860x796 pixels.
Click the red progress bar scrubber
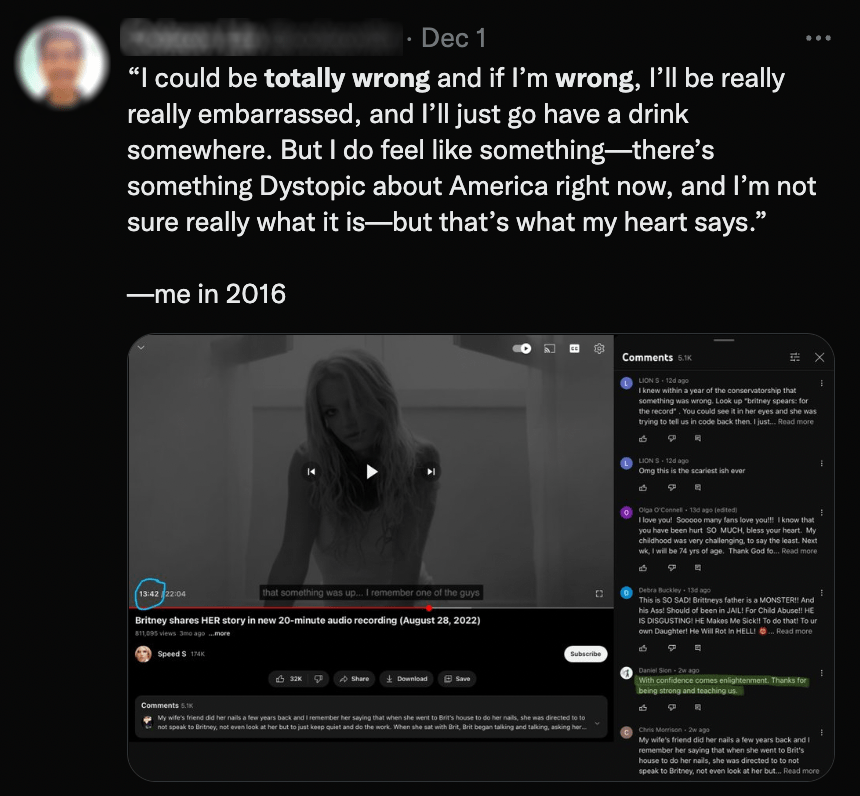pos(429,608)
